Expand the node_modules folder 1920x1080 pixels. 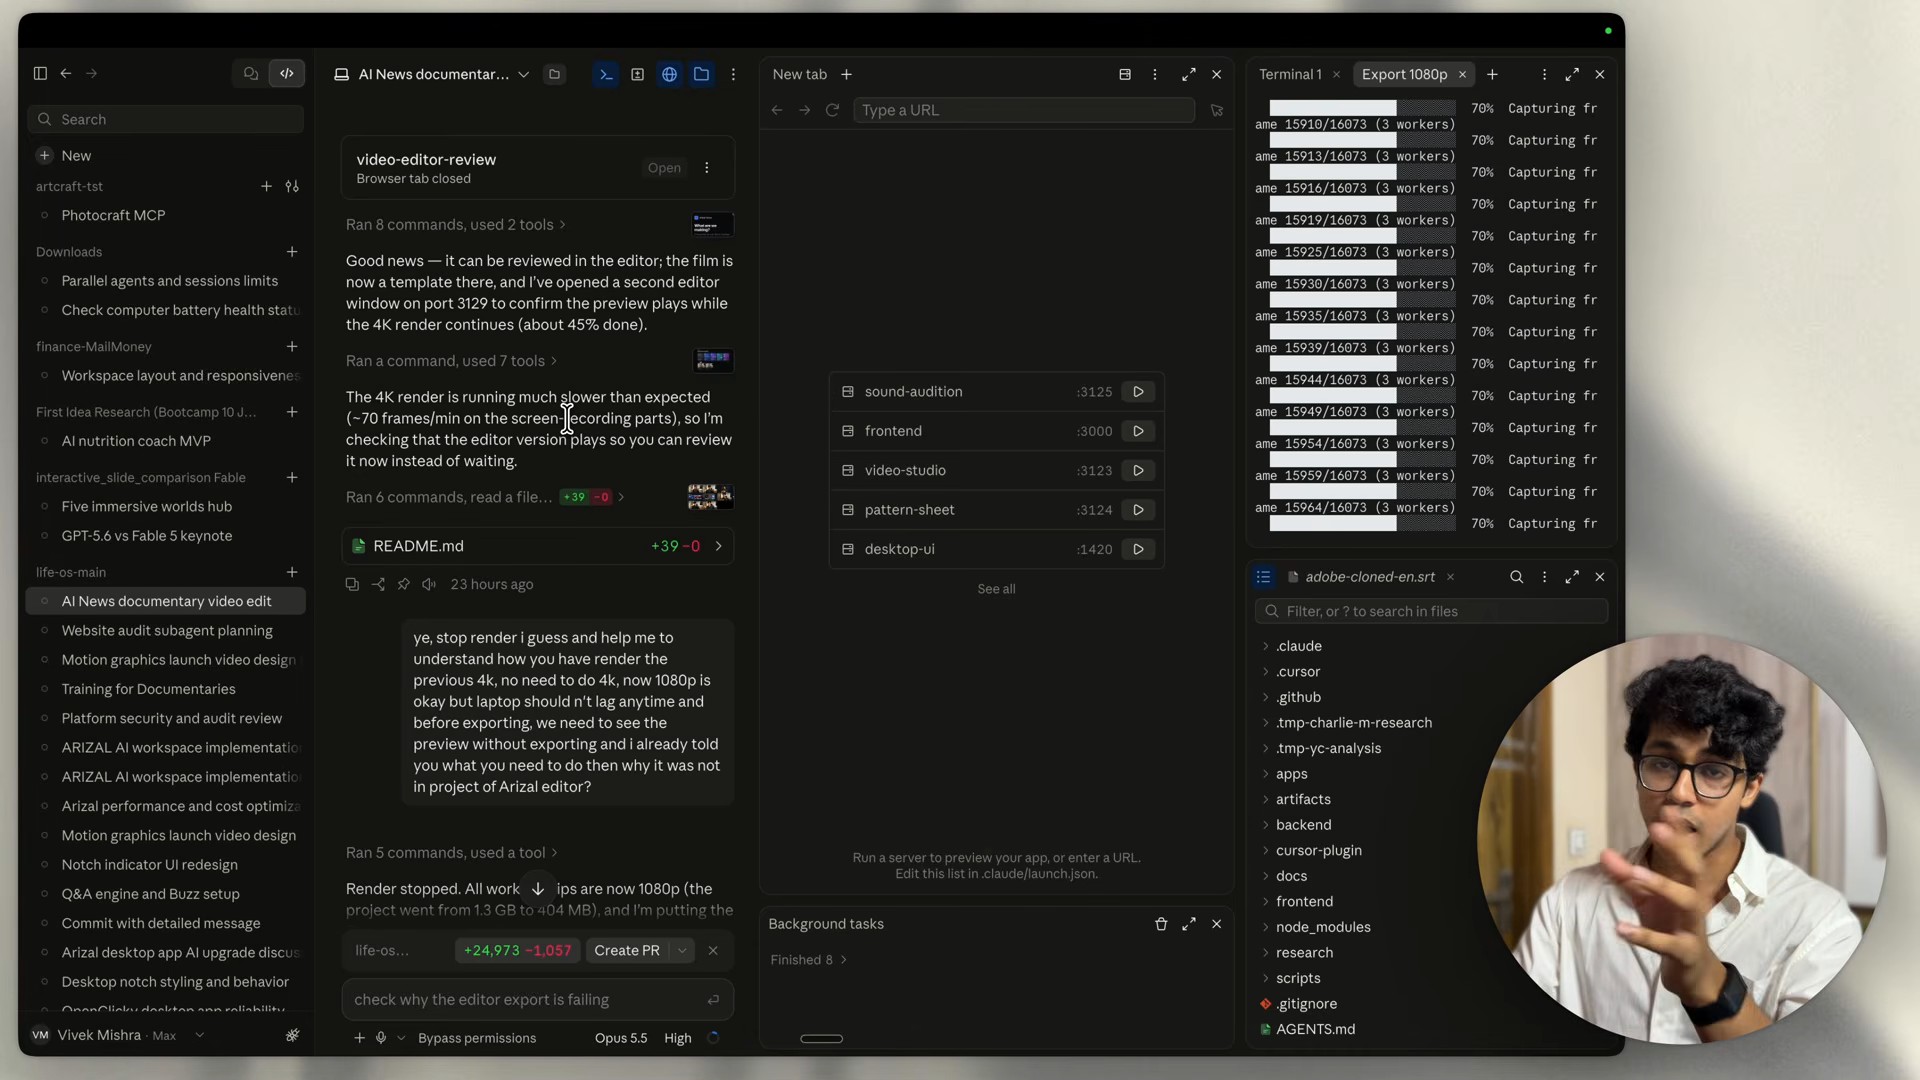click(1266, 927)
